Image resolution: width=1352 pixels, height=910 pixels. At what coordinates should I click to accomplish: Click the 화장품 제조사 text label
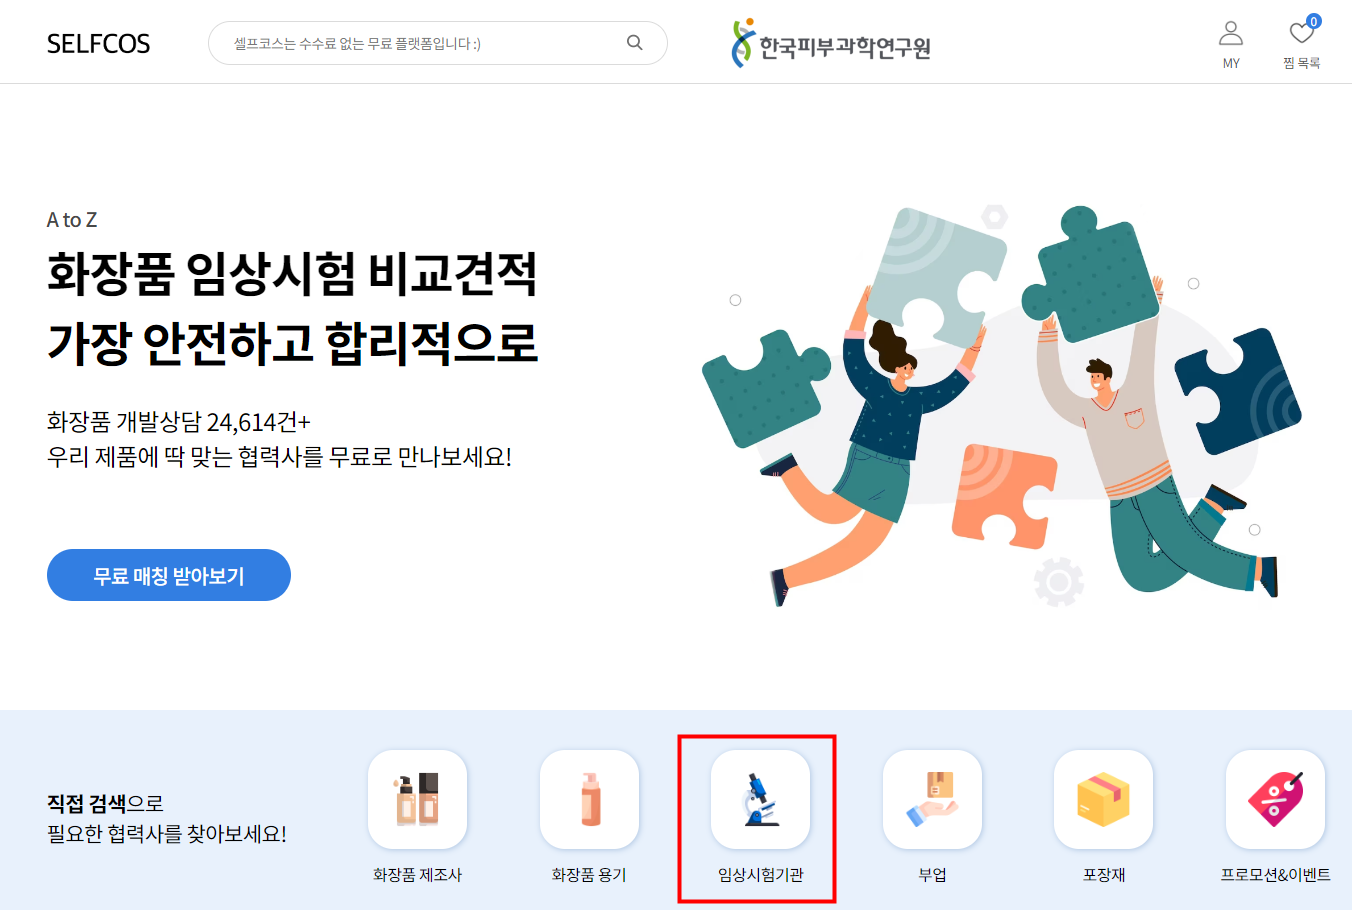coord(417,875)
